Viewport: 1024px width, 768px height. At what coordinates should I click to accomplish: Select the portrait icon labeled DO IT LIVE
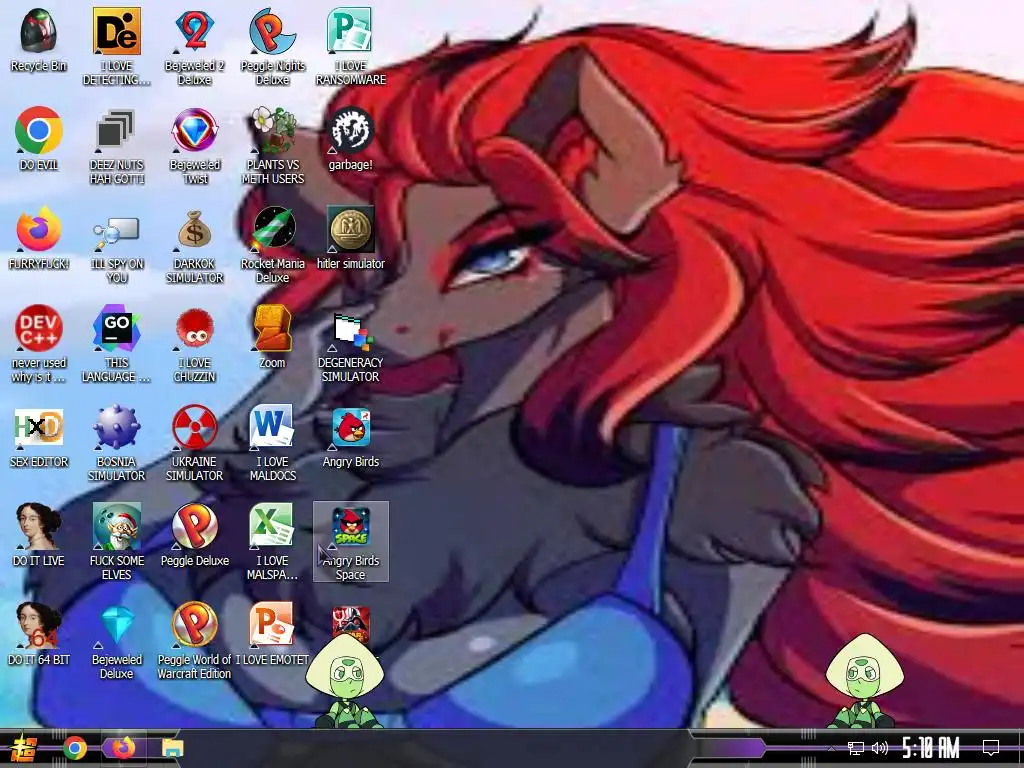(39, 526)
